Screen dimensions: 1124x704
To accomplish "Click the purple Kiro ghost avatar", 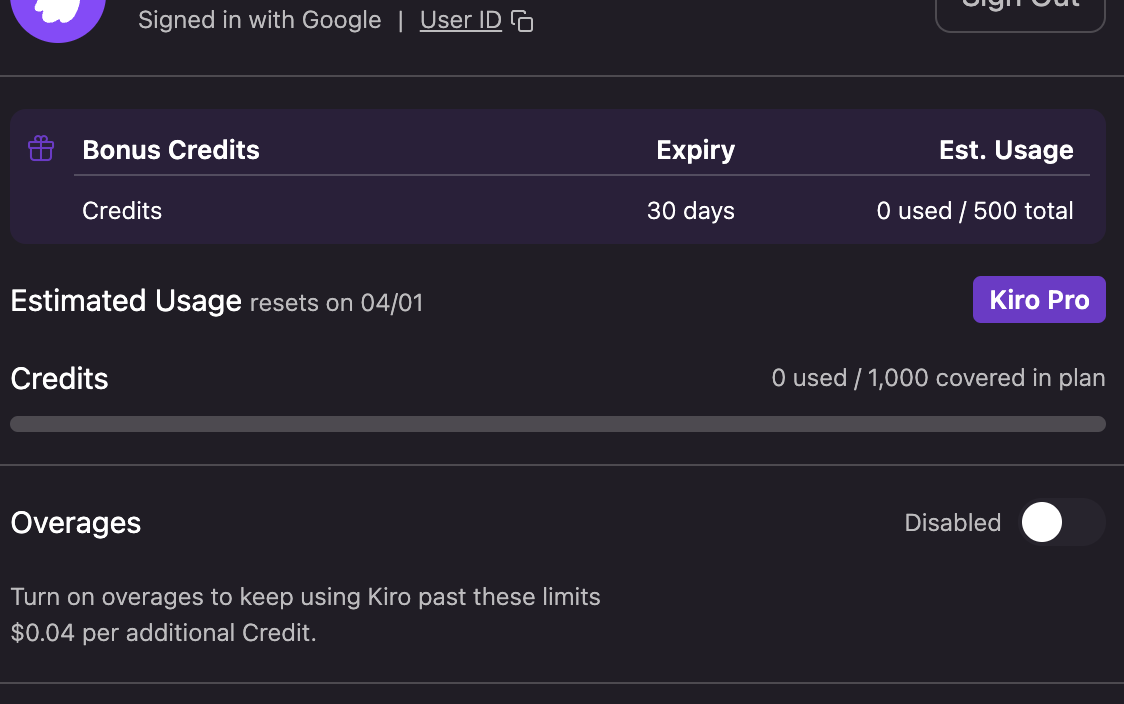I will pyautogui.click(x=62, y=14).
